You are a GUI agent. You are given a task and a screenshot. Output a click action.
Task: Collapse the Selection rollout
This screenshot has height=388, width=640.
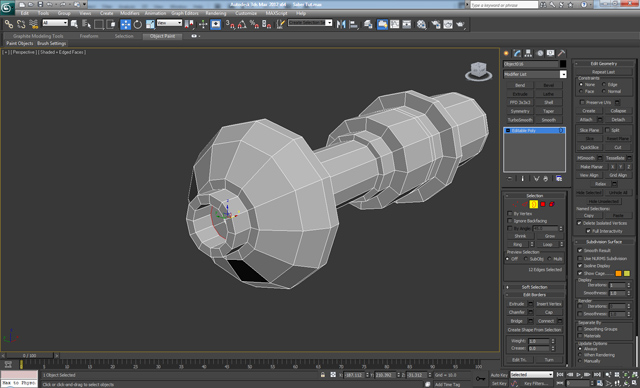click(x=534, y=196)
